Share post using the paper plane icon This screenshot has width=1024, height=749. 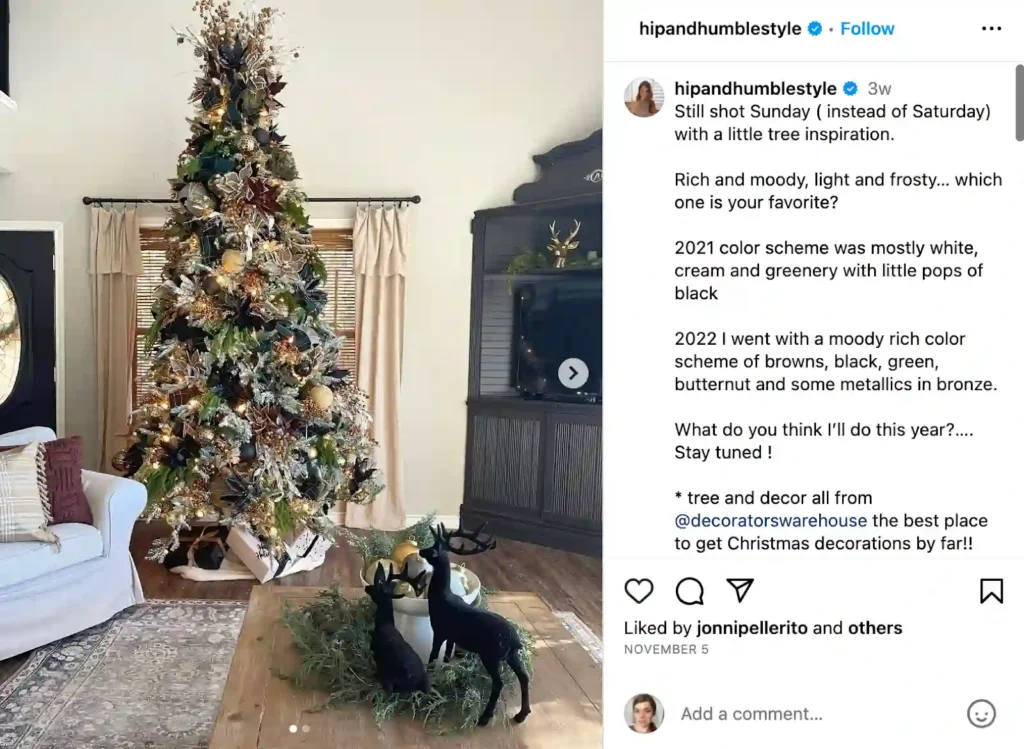pyautogui.click(x=740, y=591)
